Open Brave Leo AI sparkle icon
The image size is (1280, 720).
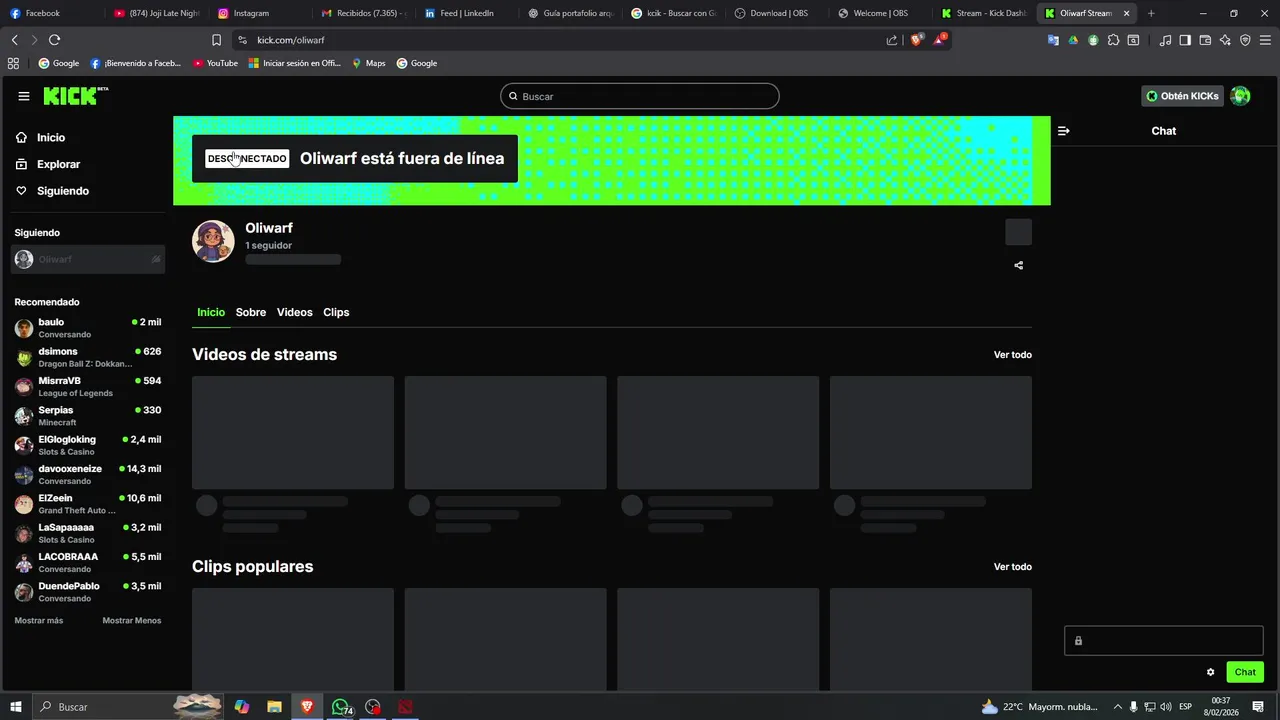(x=1225, y=40)
